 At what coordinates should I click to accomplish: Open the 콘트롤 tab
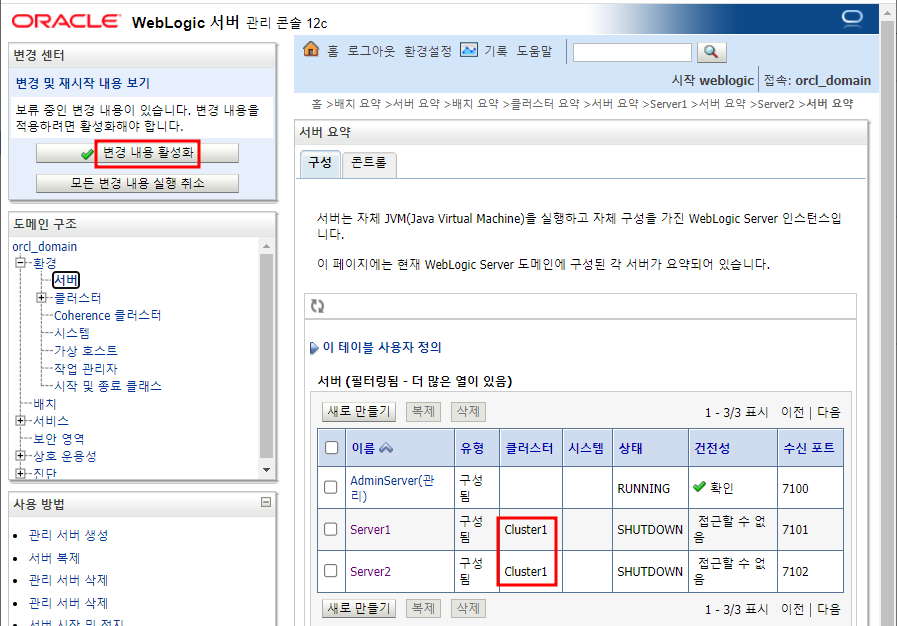369,164
